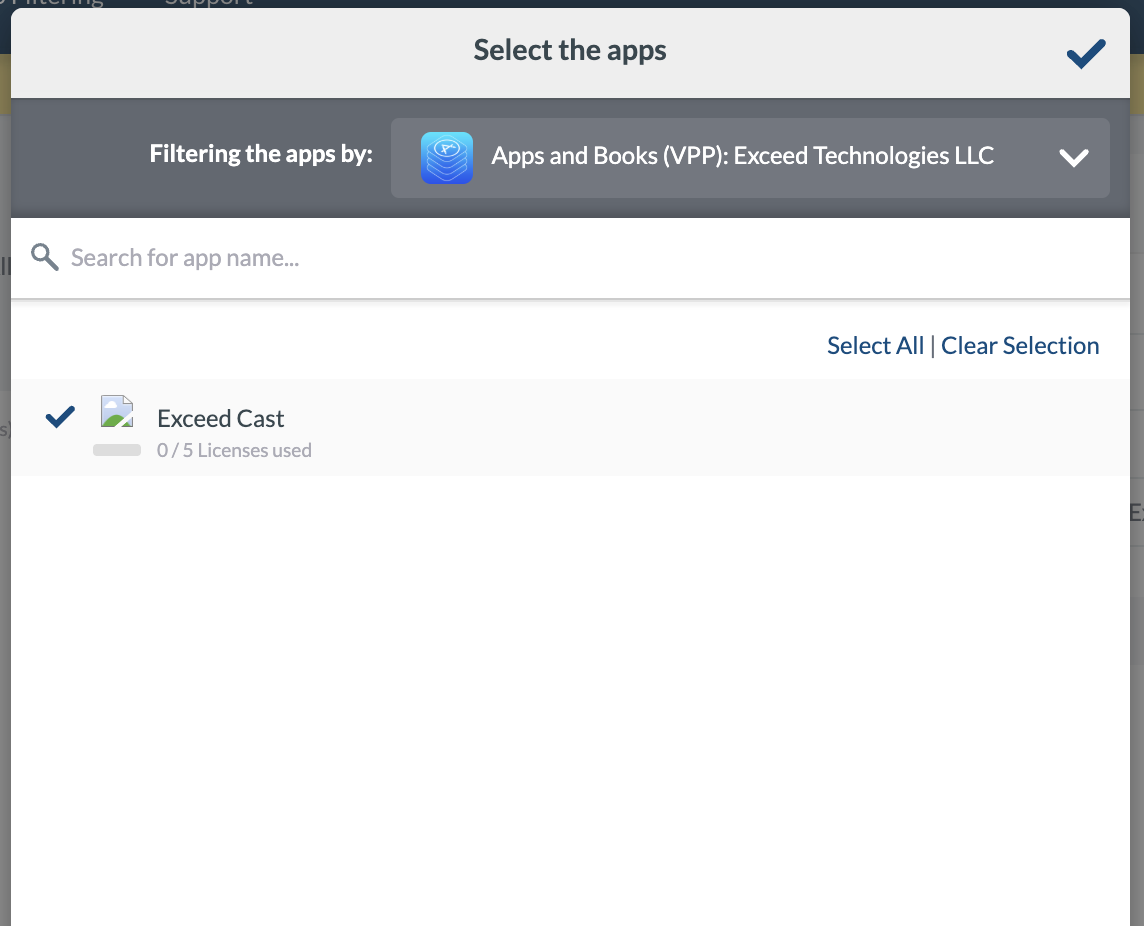Open the app filter dropdown
The image size is (1144, 926).
click(x=750, y=158)
